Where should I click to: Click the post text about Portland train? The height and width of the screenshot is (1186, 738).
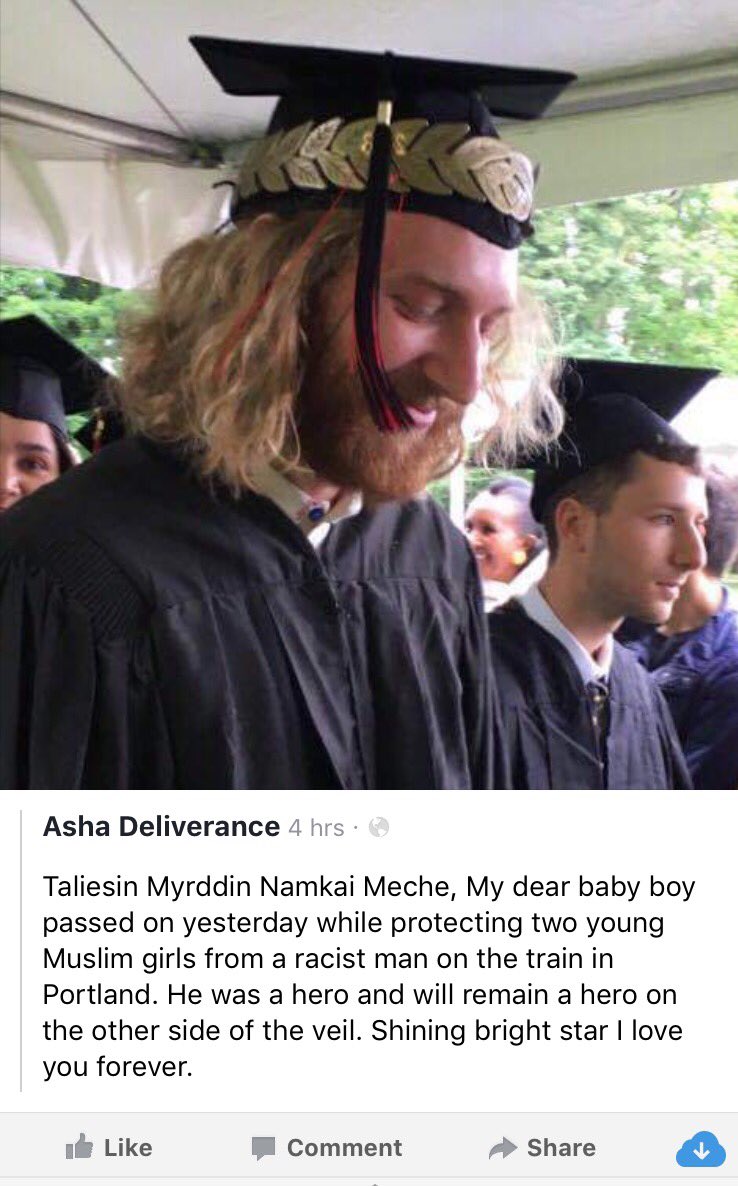pos(368,976)
